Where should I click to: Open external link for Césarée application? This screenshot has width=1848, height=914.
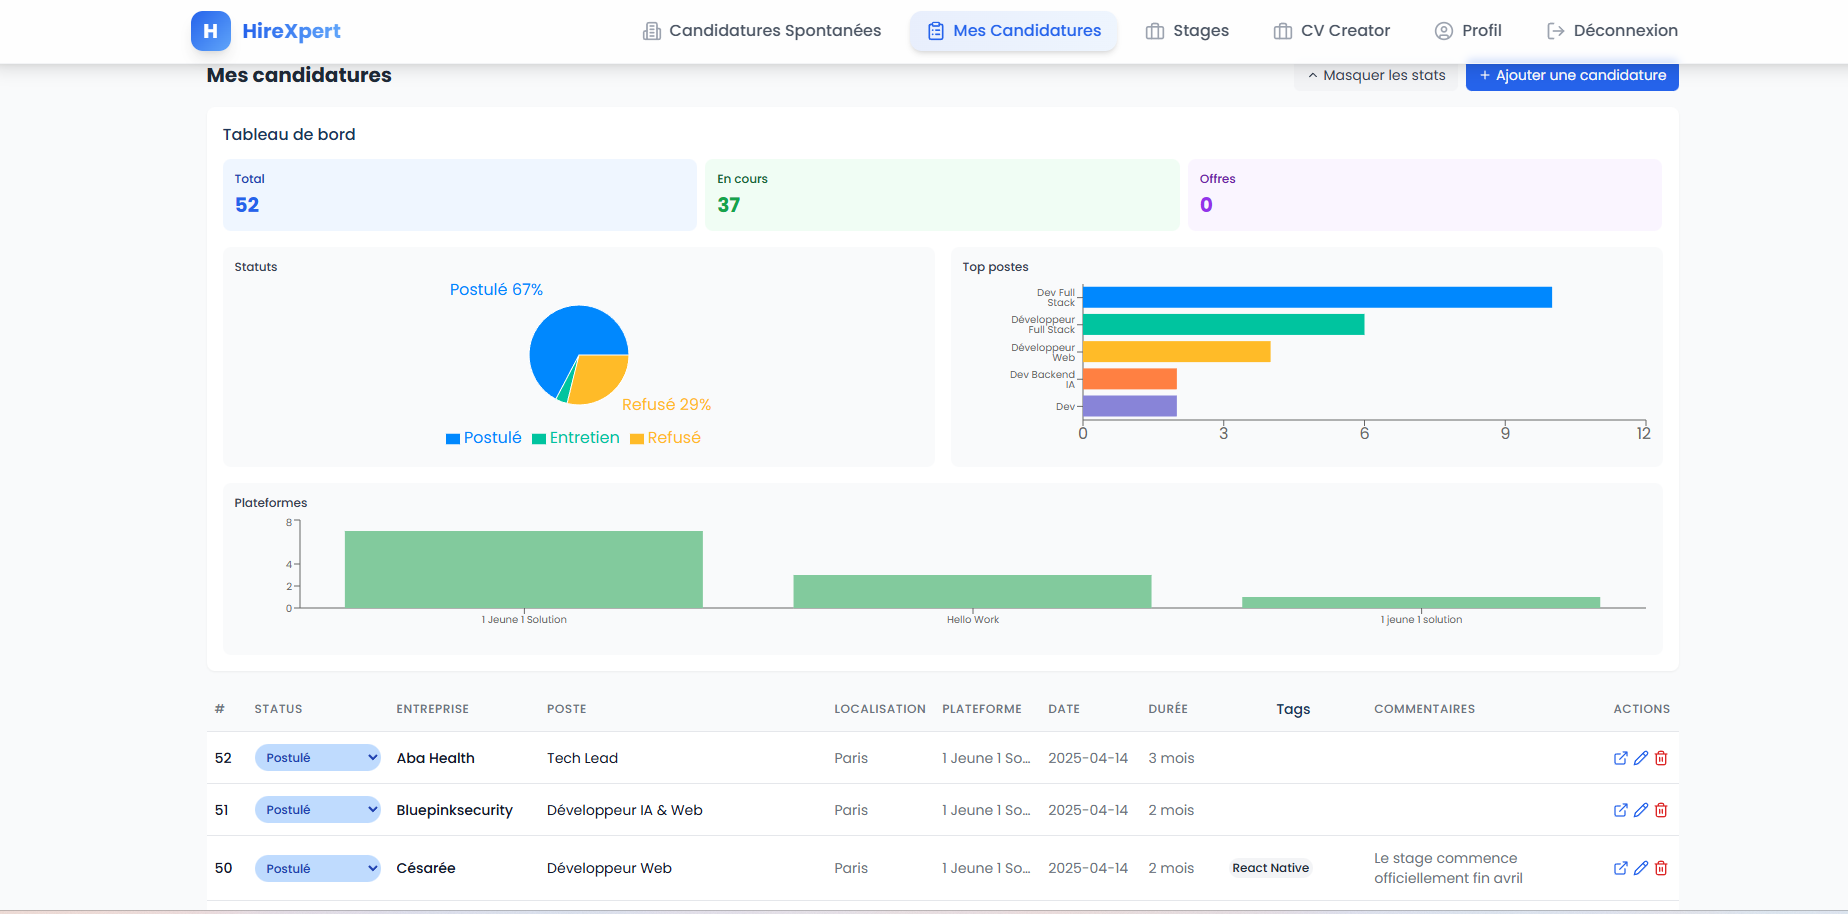tap(1620, 868)
